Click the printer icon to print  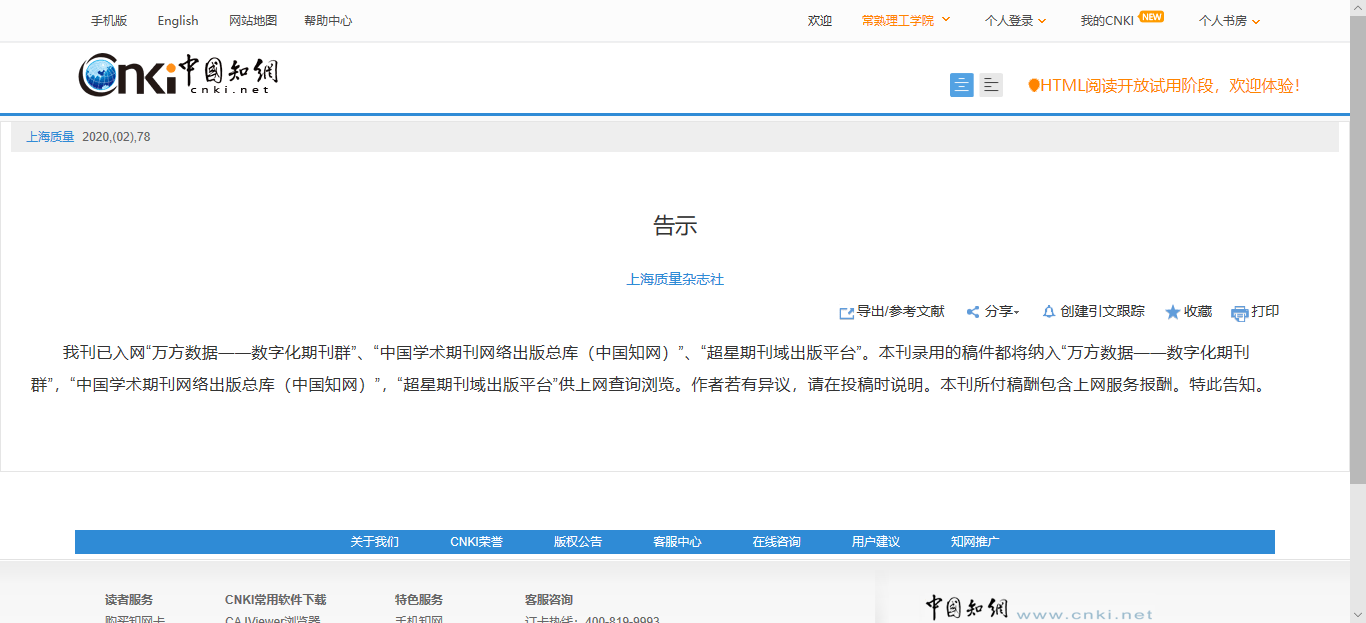click(1240, 313)
